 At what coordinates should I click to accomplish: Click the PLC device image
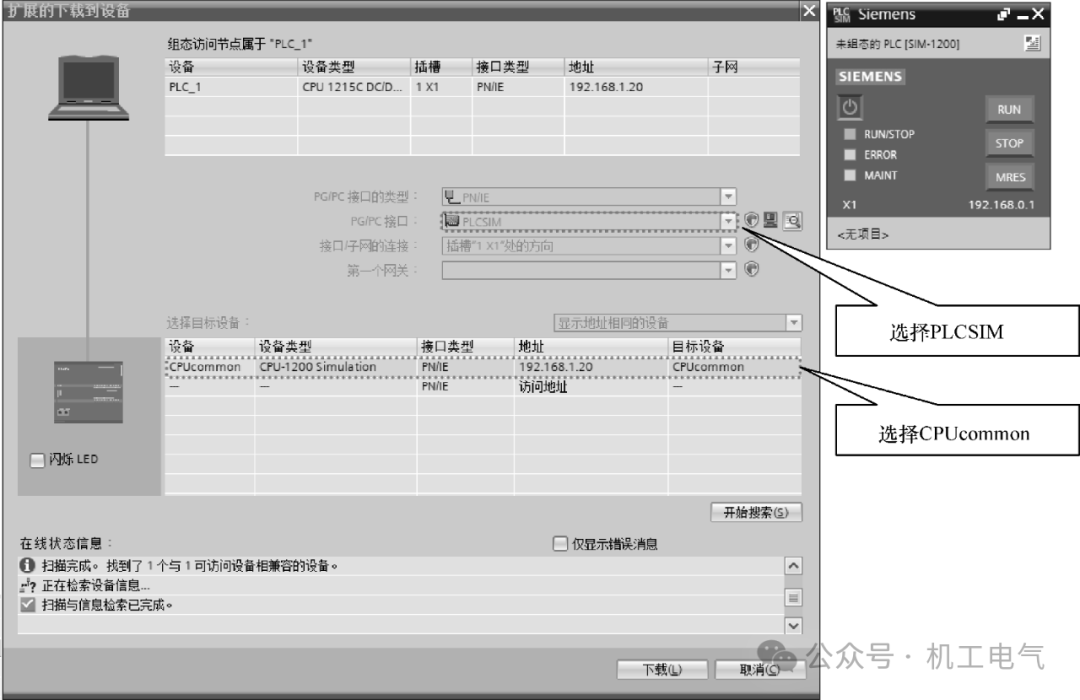[89, 392]
